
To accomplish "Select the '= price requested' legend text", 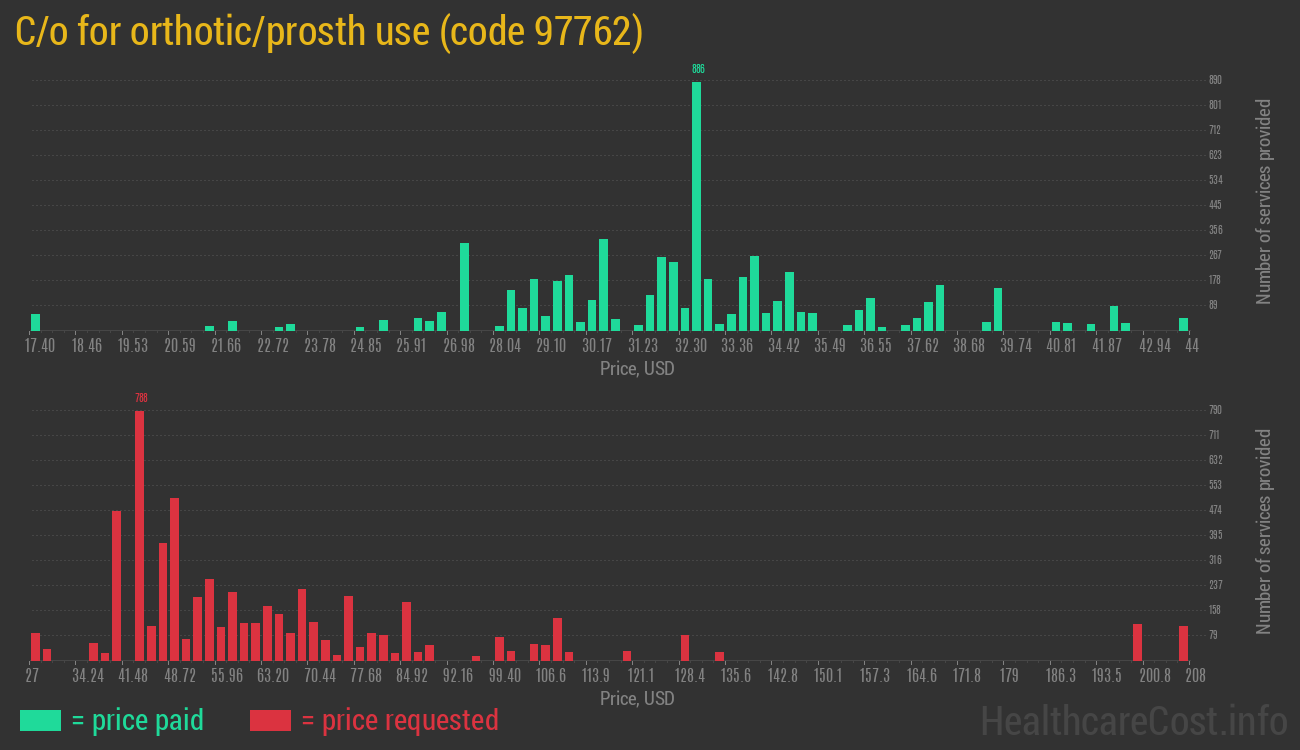I will pos(399,720).
